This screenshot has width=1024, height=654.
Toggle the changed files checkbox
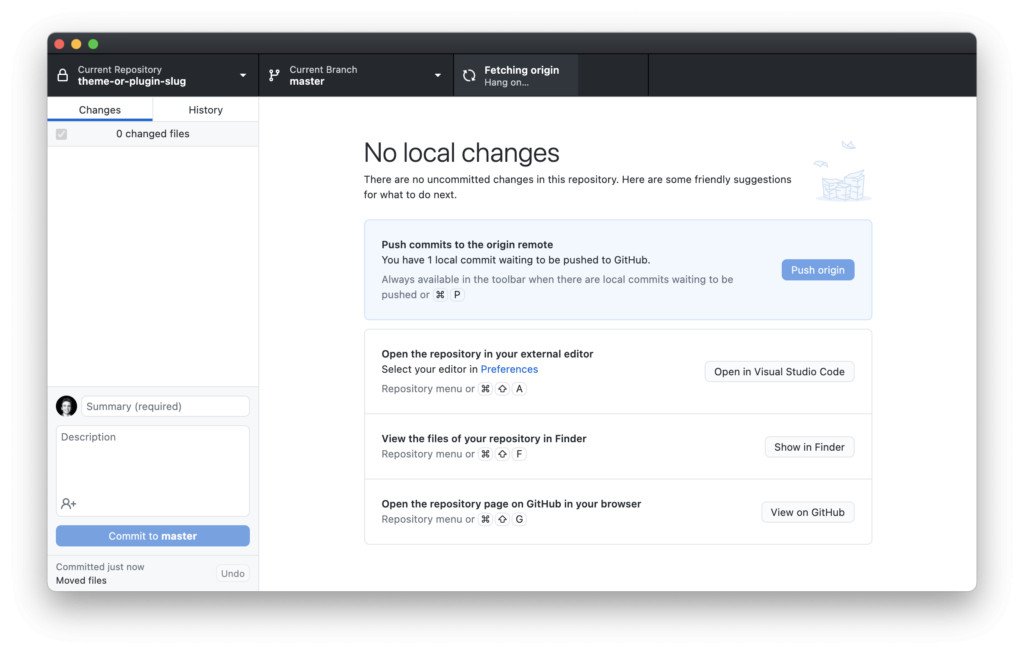click(62, 134)
